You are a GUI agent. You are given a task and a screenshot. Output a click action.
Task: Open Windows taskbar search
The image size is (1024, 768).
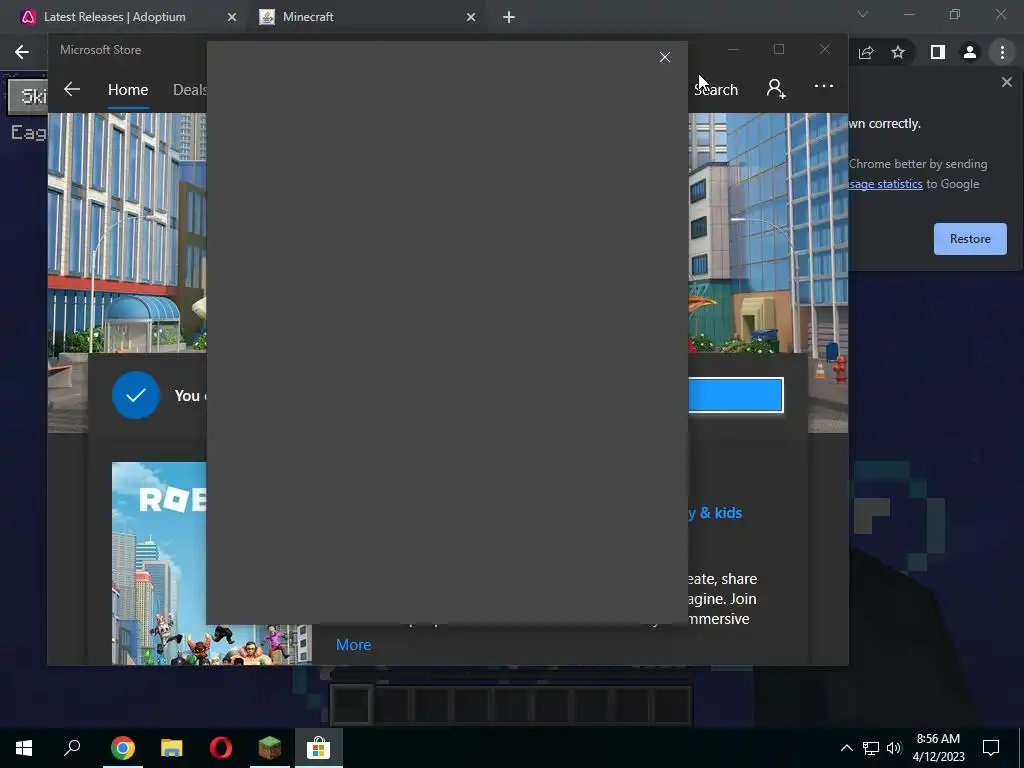[72, 748]
